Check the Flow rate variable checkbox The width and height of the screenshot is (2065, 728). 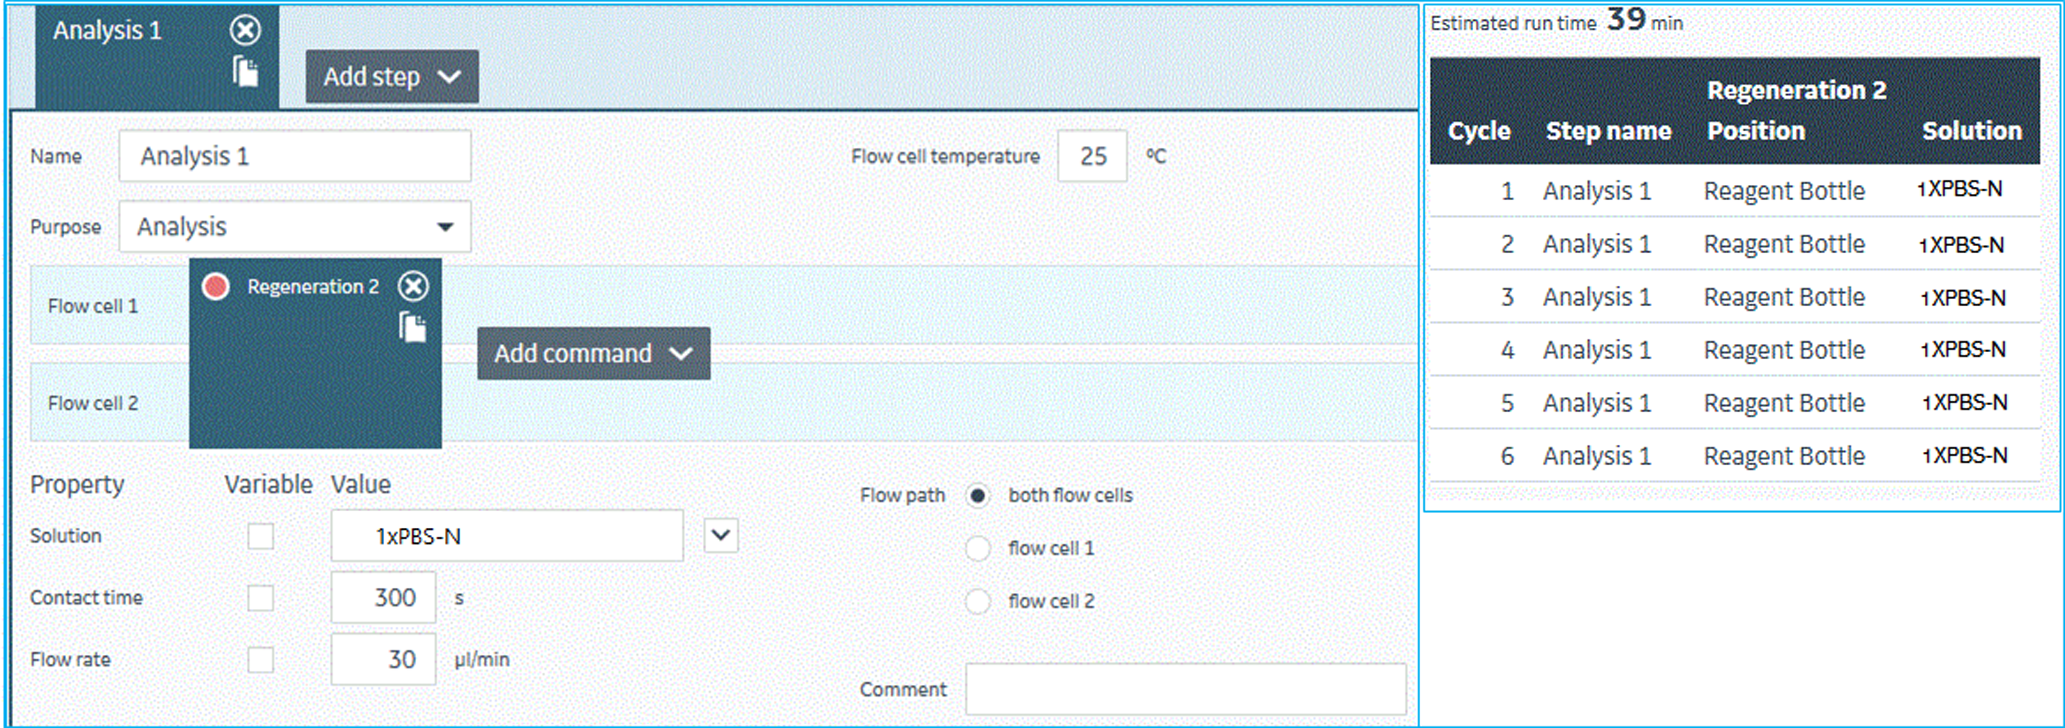click(261, 660)
